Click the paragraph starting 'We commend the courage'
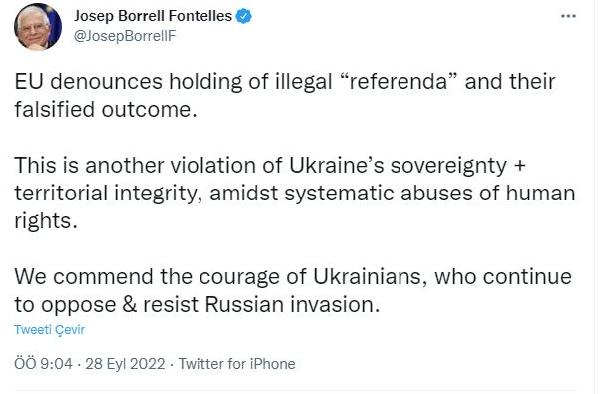 pos(293,290)
